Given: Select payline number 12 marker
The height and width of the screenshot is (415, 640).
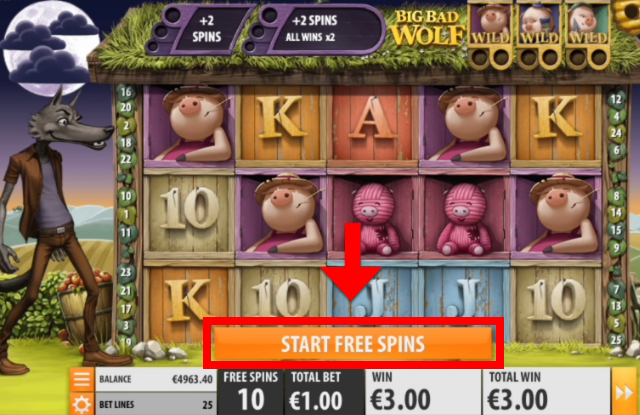Looking at the screenshot, I should tap(616, 99).
